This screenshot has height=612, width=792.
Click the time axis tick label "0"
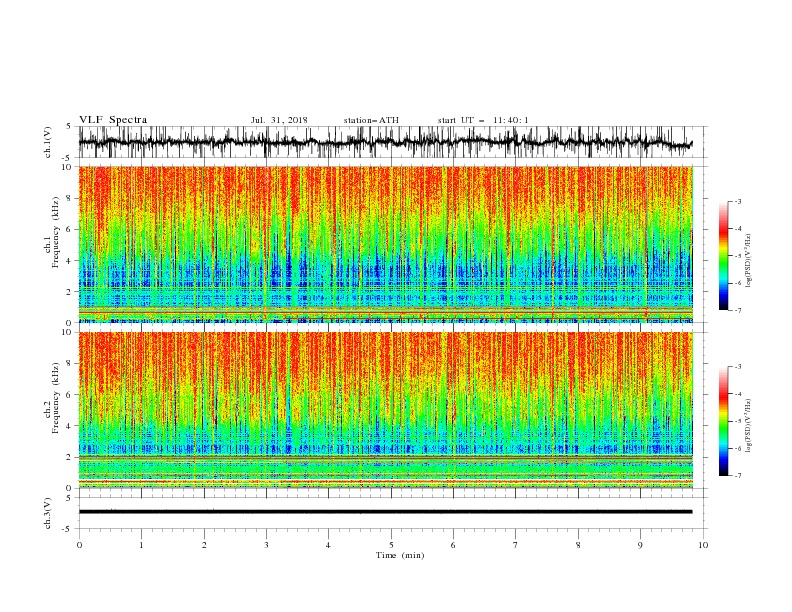coord(79,545)
